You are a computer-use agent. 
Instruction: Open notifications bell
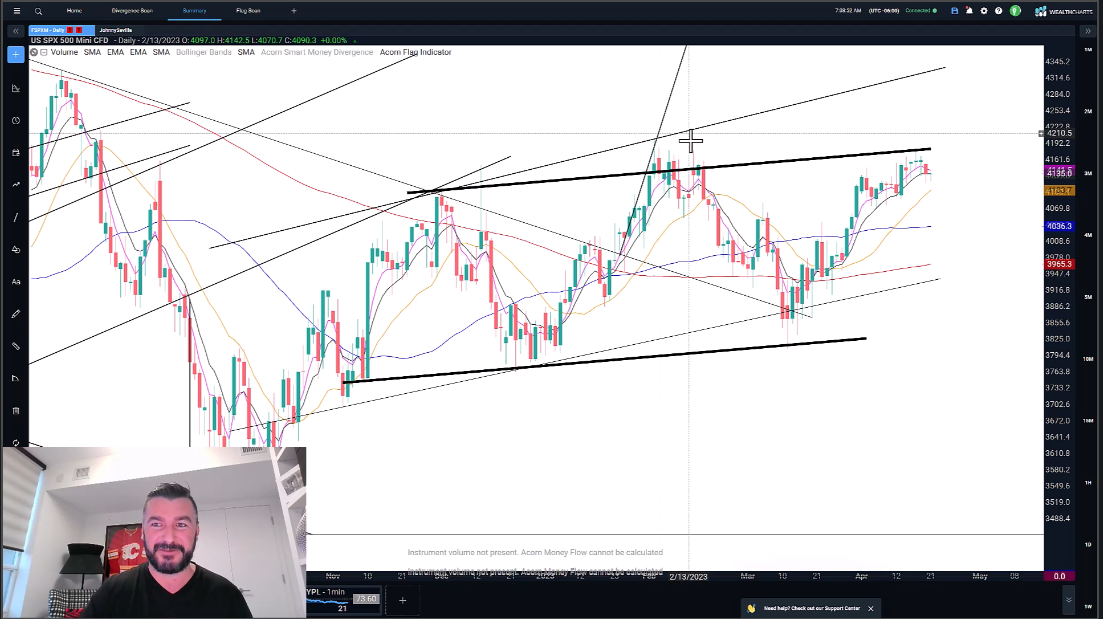[969, 11]
